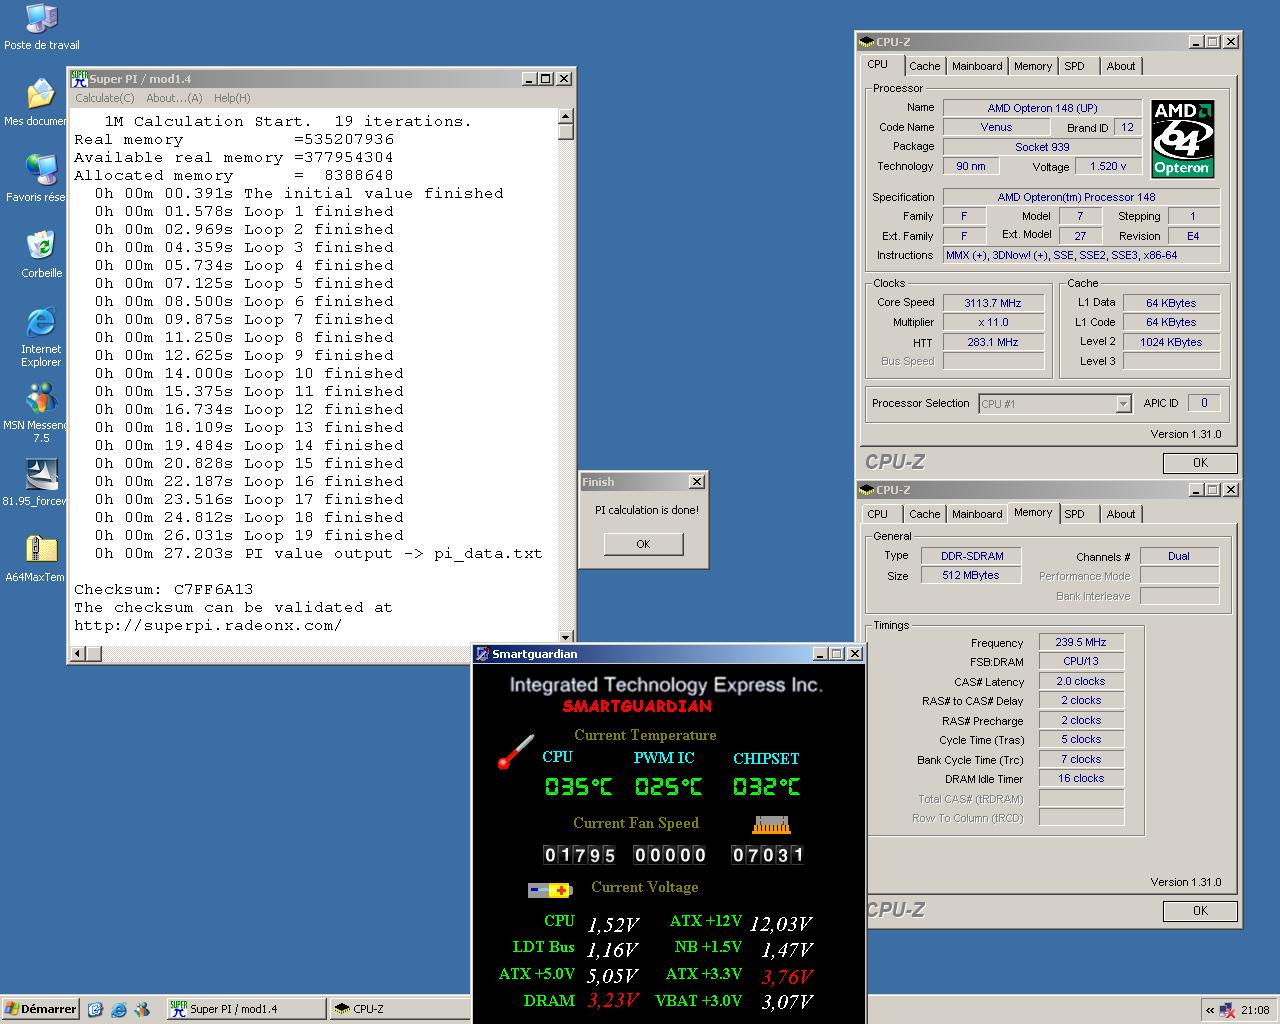Open the Mes documents desktop folder icon
1280x1024 pixels.
coord(41,94)
